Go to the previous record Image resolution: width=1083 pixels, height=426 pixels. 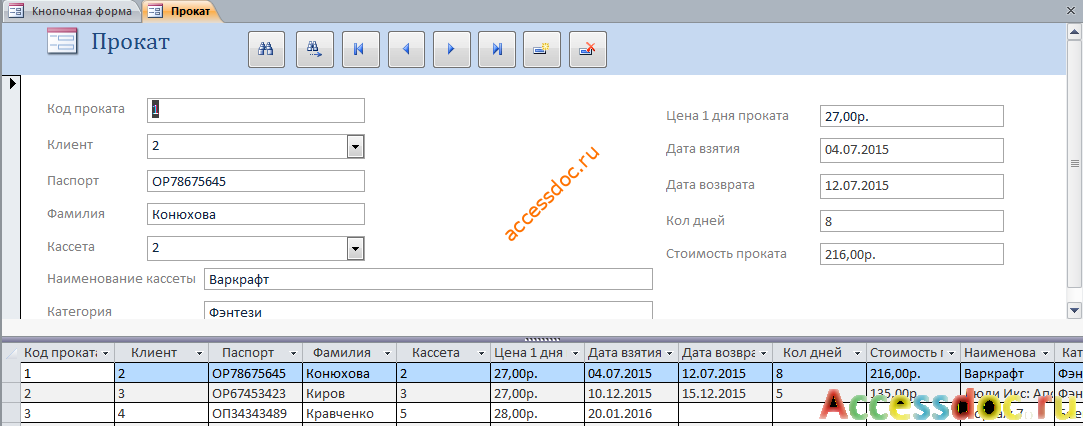click(x=406, y=49)
